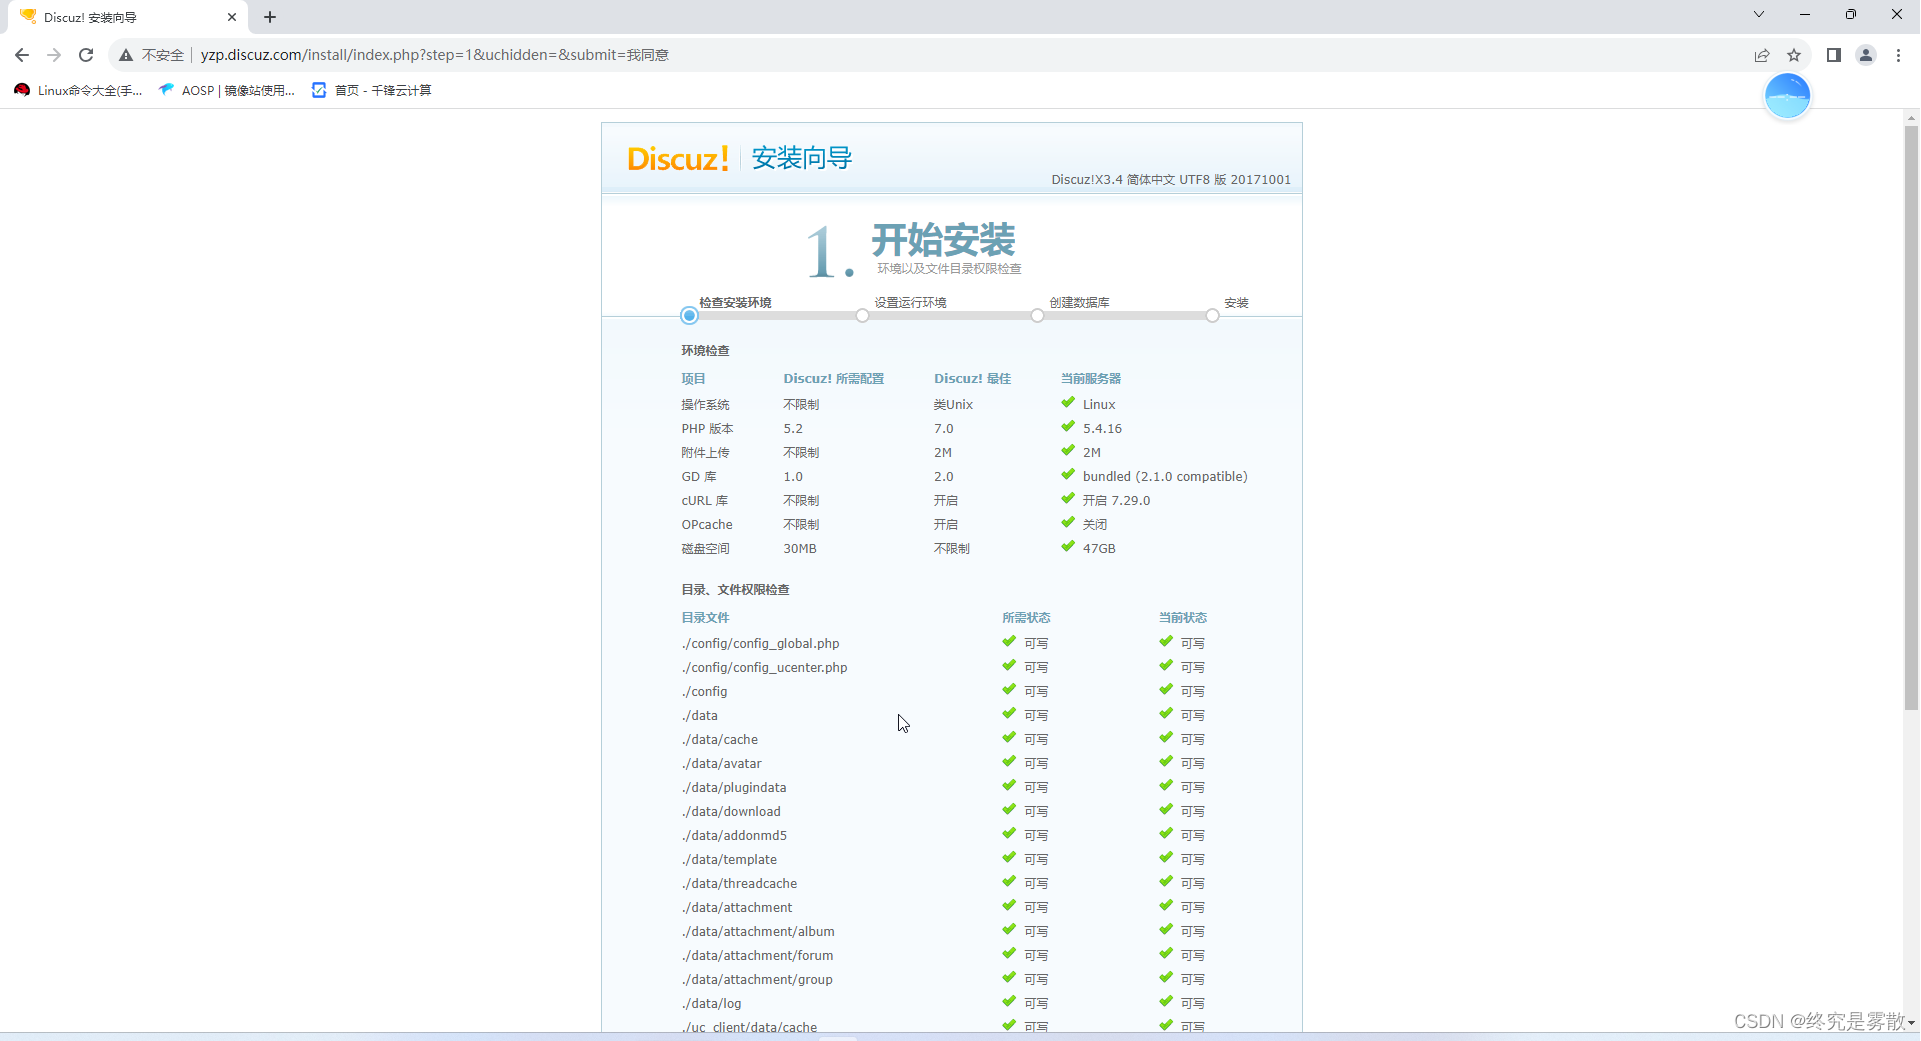The height and width of the screenshot is (1041, 1921).
Task: Click 当前状态 check for ./data/template
Action: pyautogui.click(x=1166, y=857)
